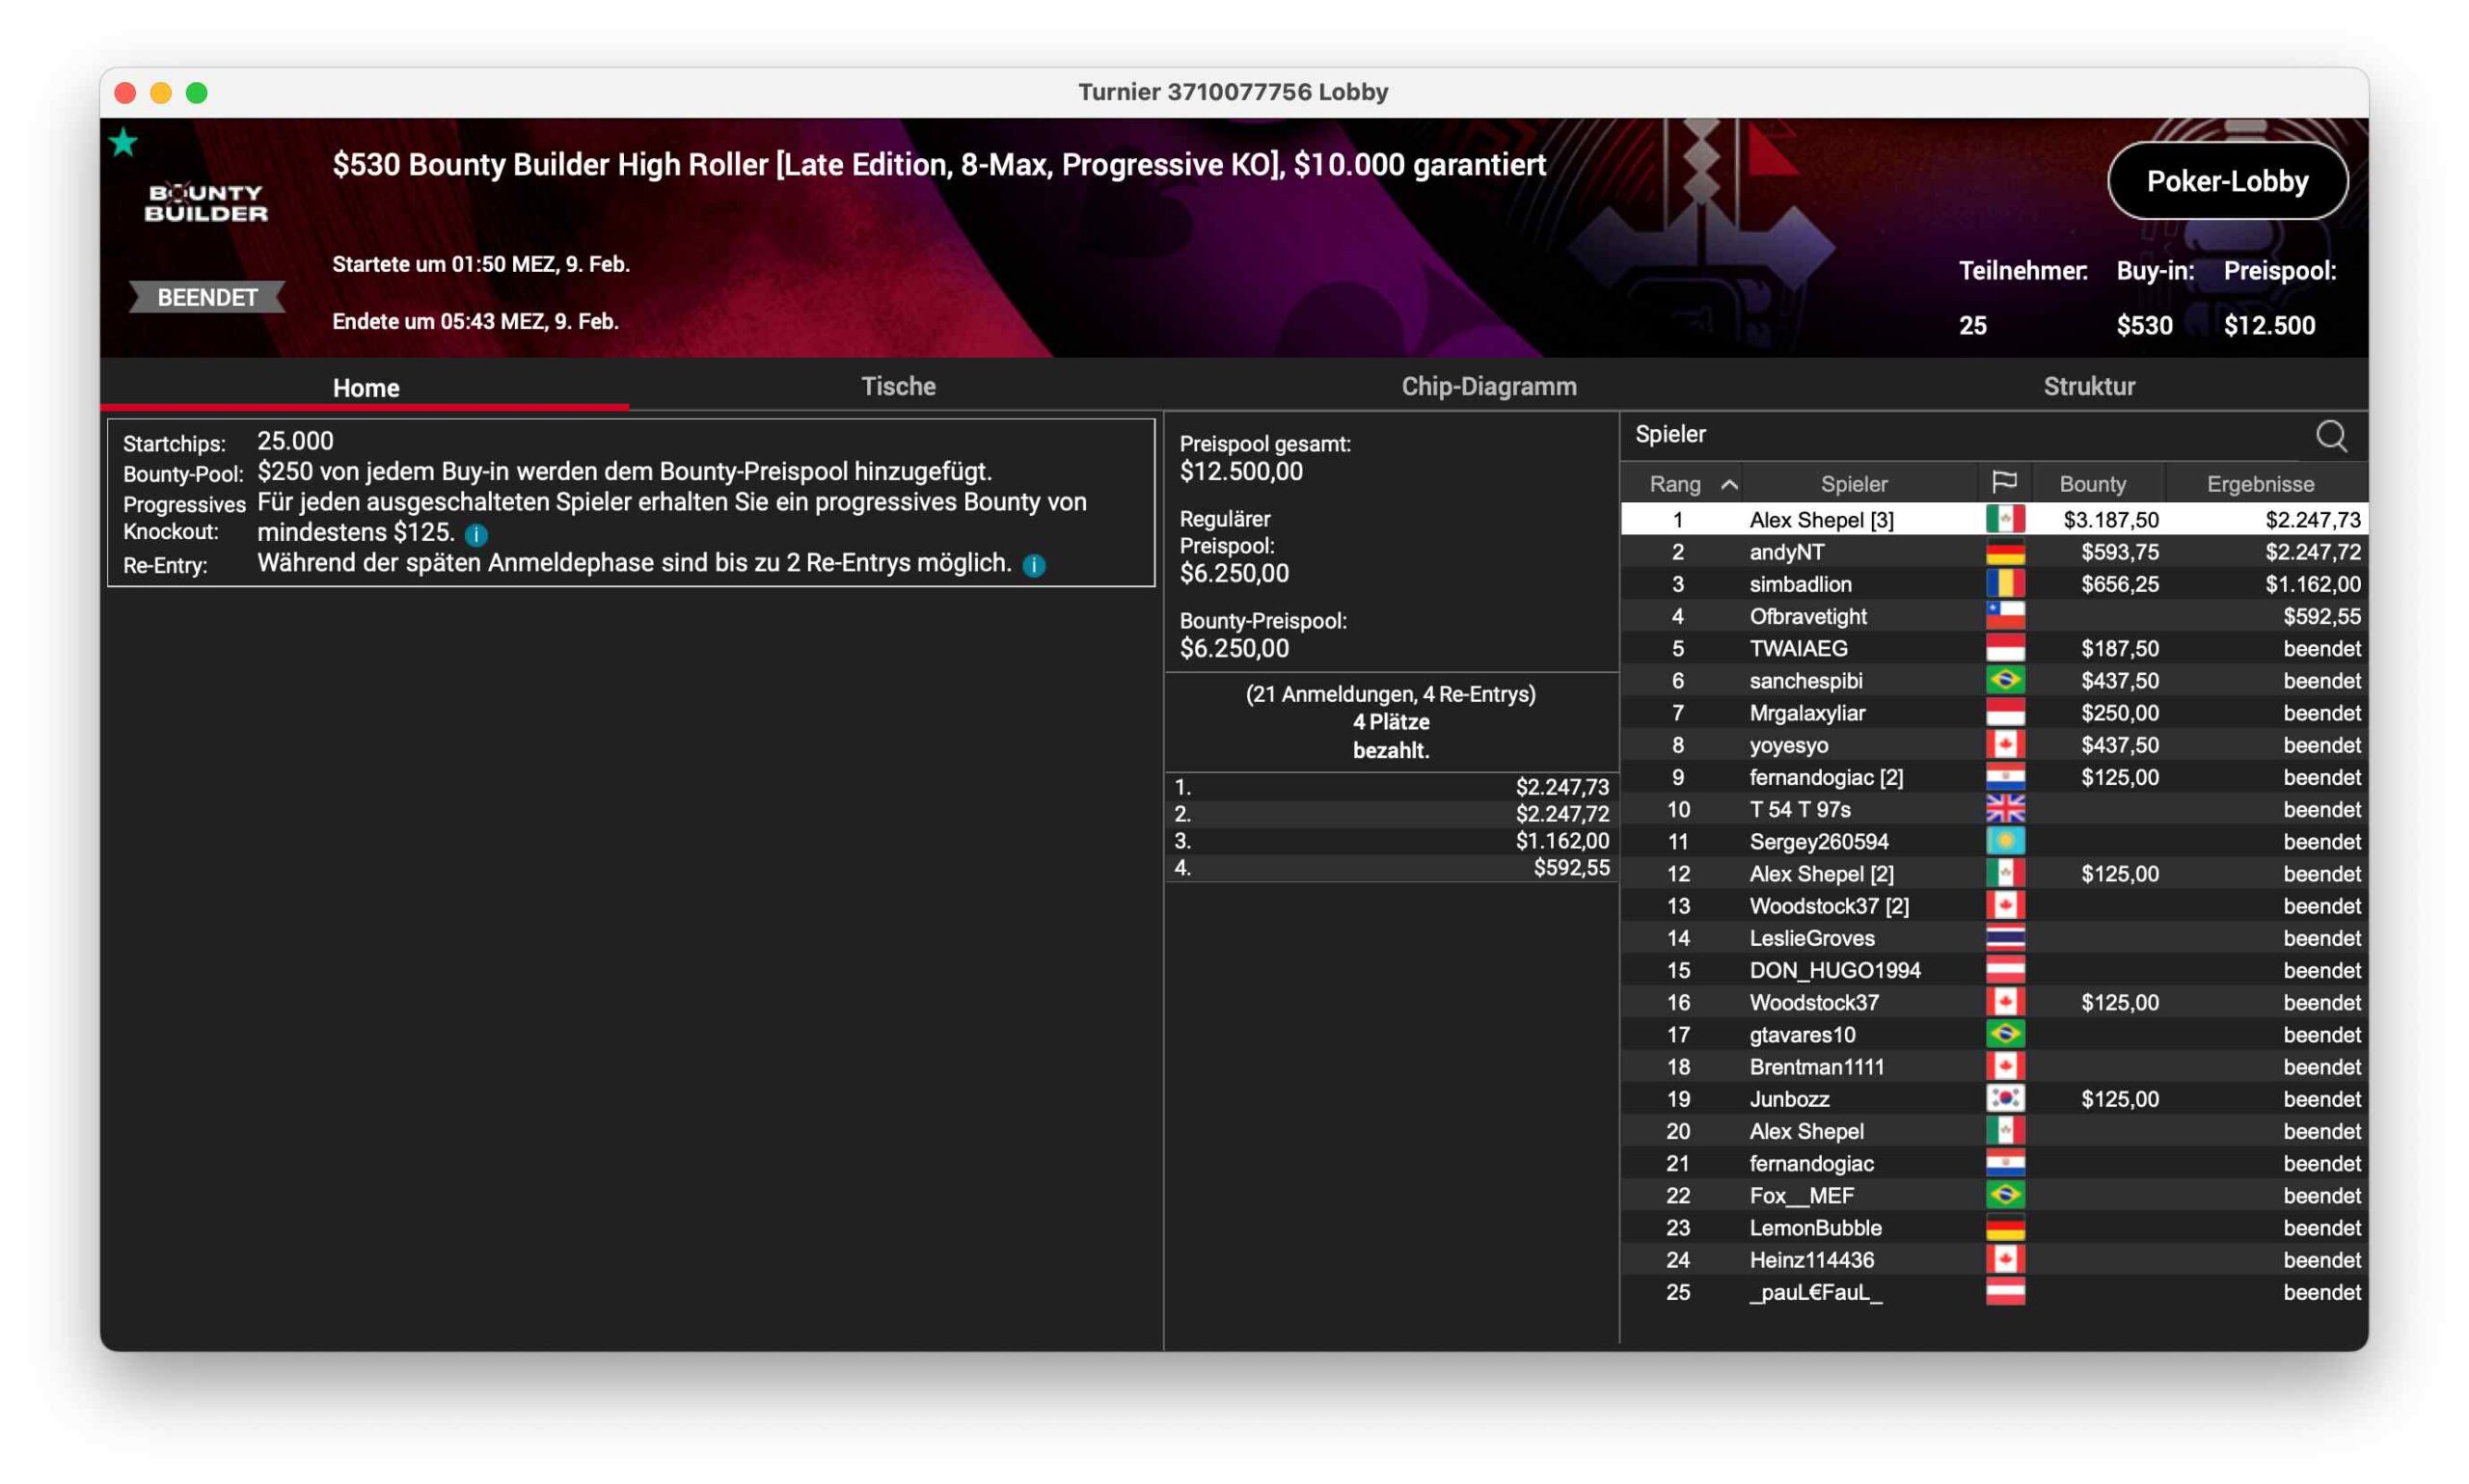Click the Poker-Lobby button
The image size is (2469, 1484).
click(2226, 181)
